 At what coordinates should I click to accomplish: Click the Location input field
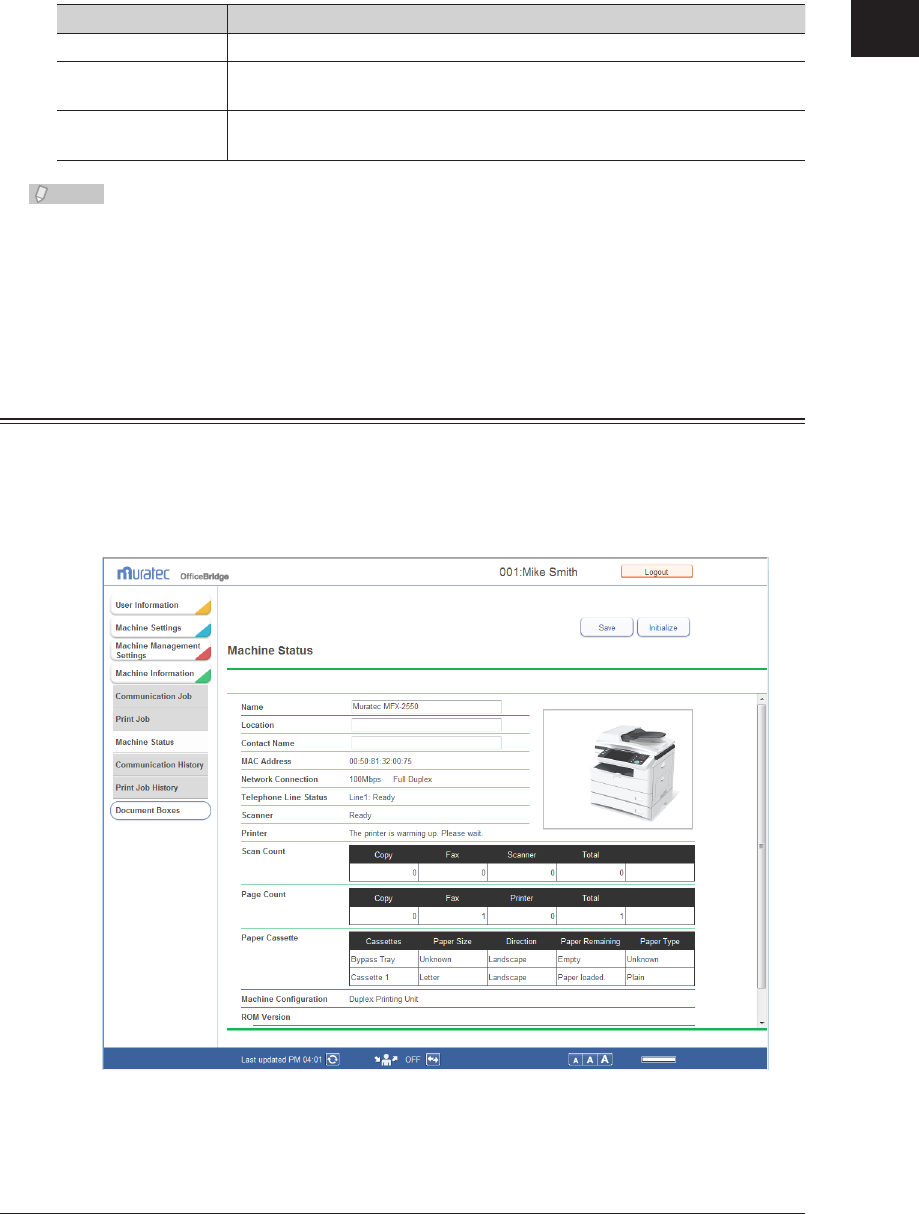point(426,725)
